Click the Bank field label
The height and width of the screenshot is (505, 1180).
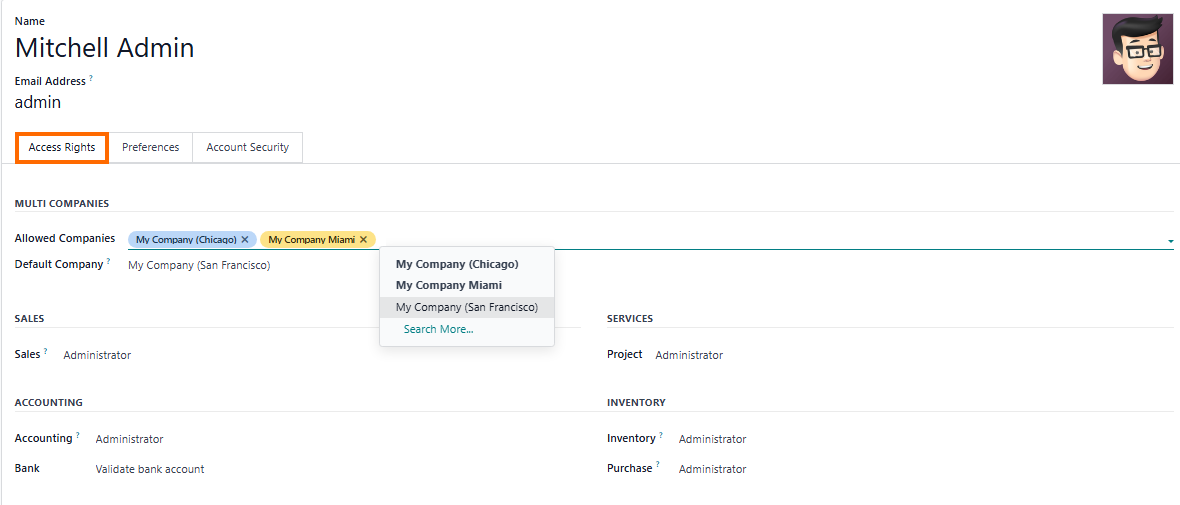pyautogui.click(x=27, y=468)
